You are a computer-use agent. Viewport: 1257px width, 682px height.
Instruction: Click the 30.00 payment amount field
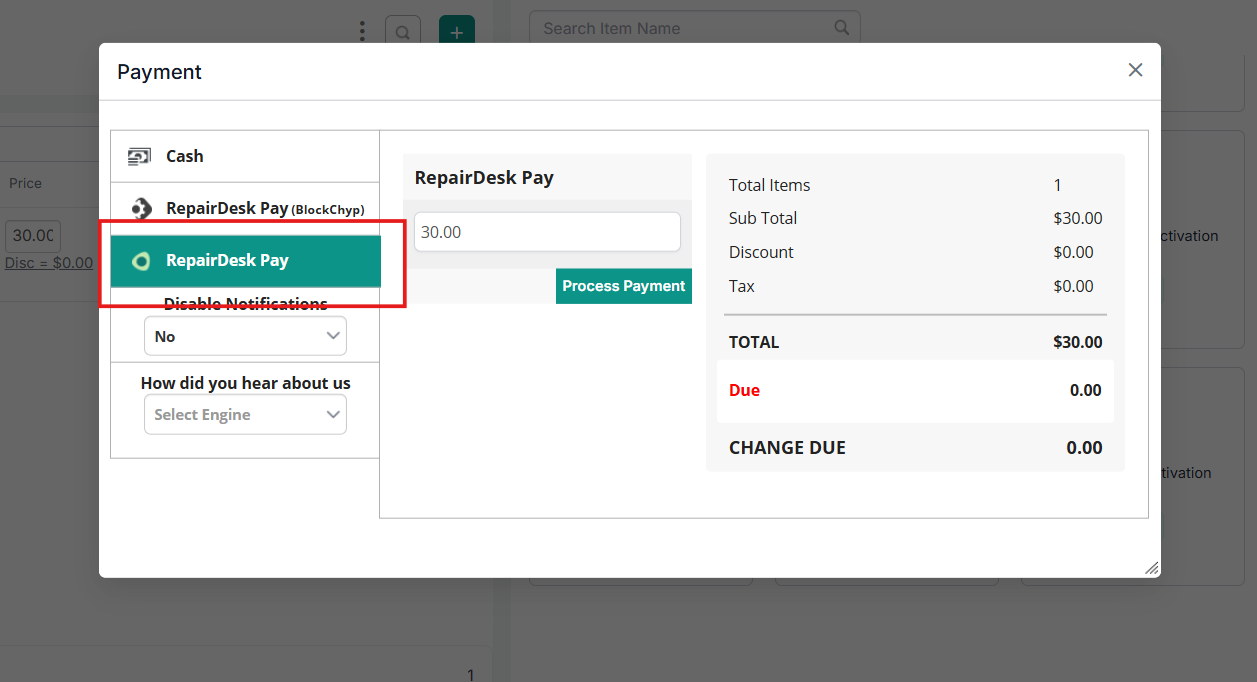click(x=547, y=231)
